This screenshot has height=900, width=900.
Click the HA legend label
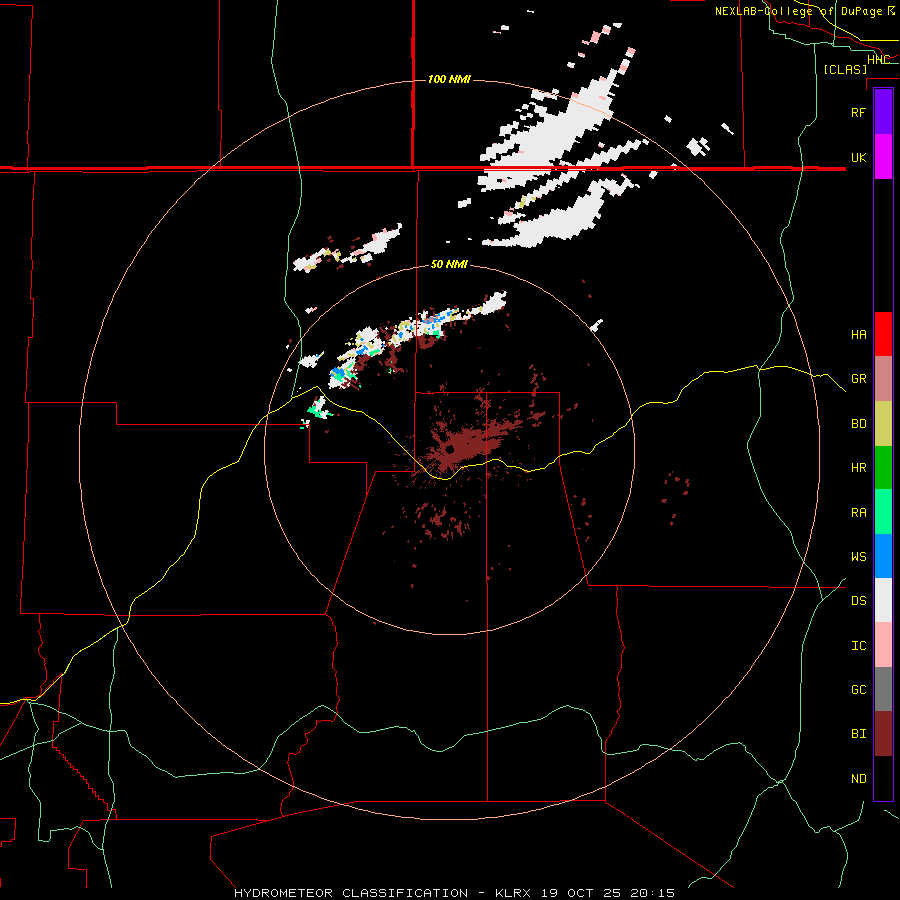click(859, 334)
